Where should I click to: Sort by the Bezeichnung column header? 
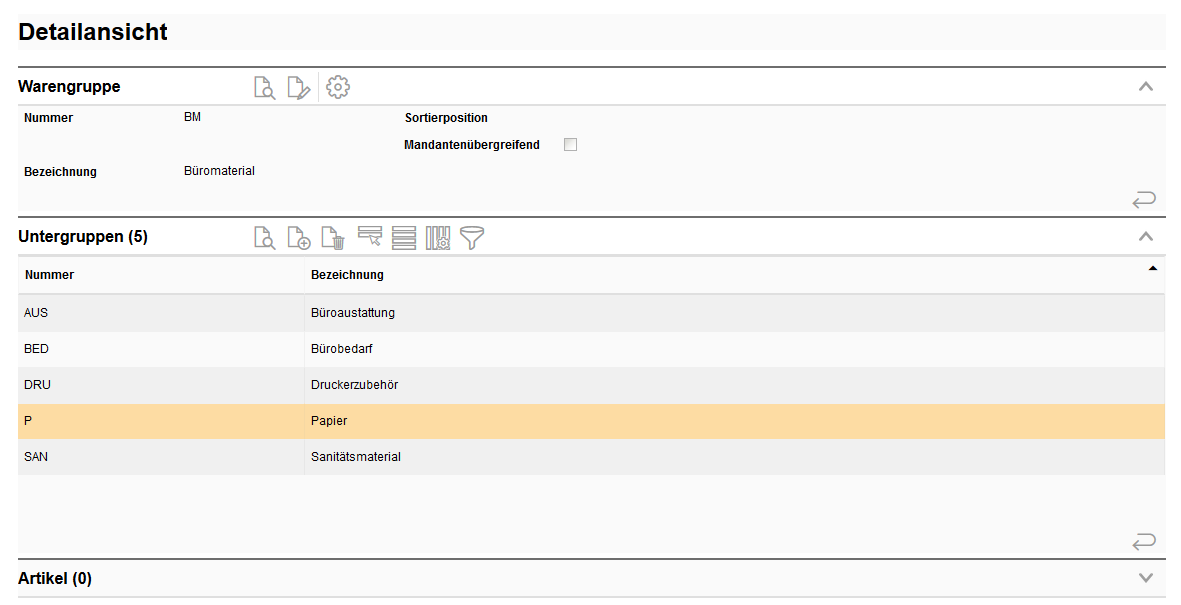pyautogui.click(x=348, y=275)
